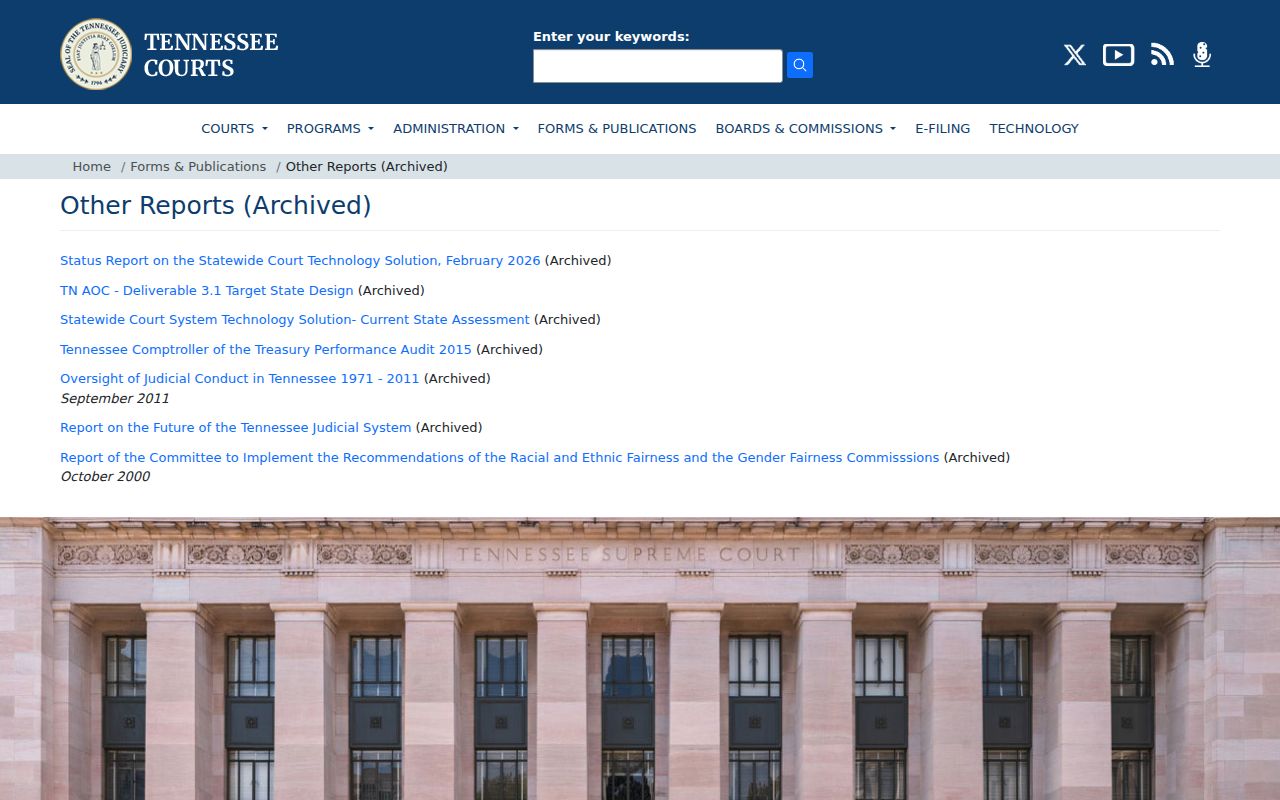Viewport: 1280px width, 800px height.
Task: Expand the Administration dropdown menu
Action: 456,128
